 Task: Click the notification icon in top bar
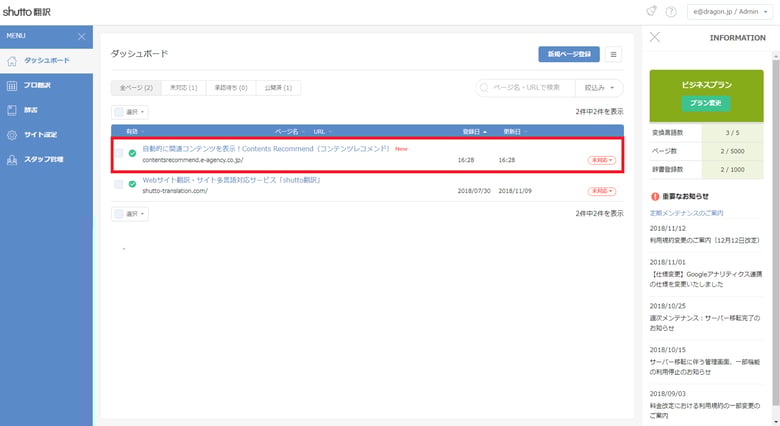point(651,11)
